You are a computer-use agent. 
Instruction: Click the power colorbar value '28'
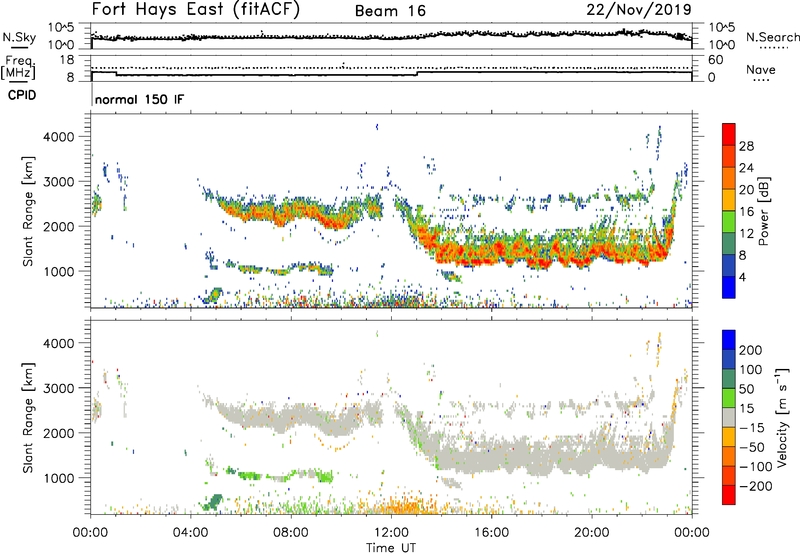point(746,146)
